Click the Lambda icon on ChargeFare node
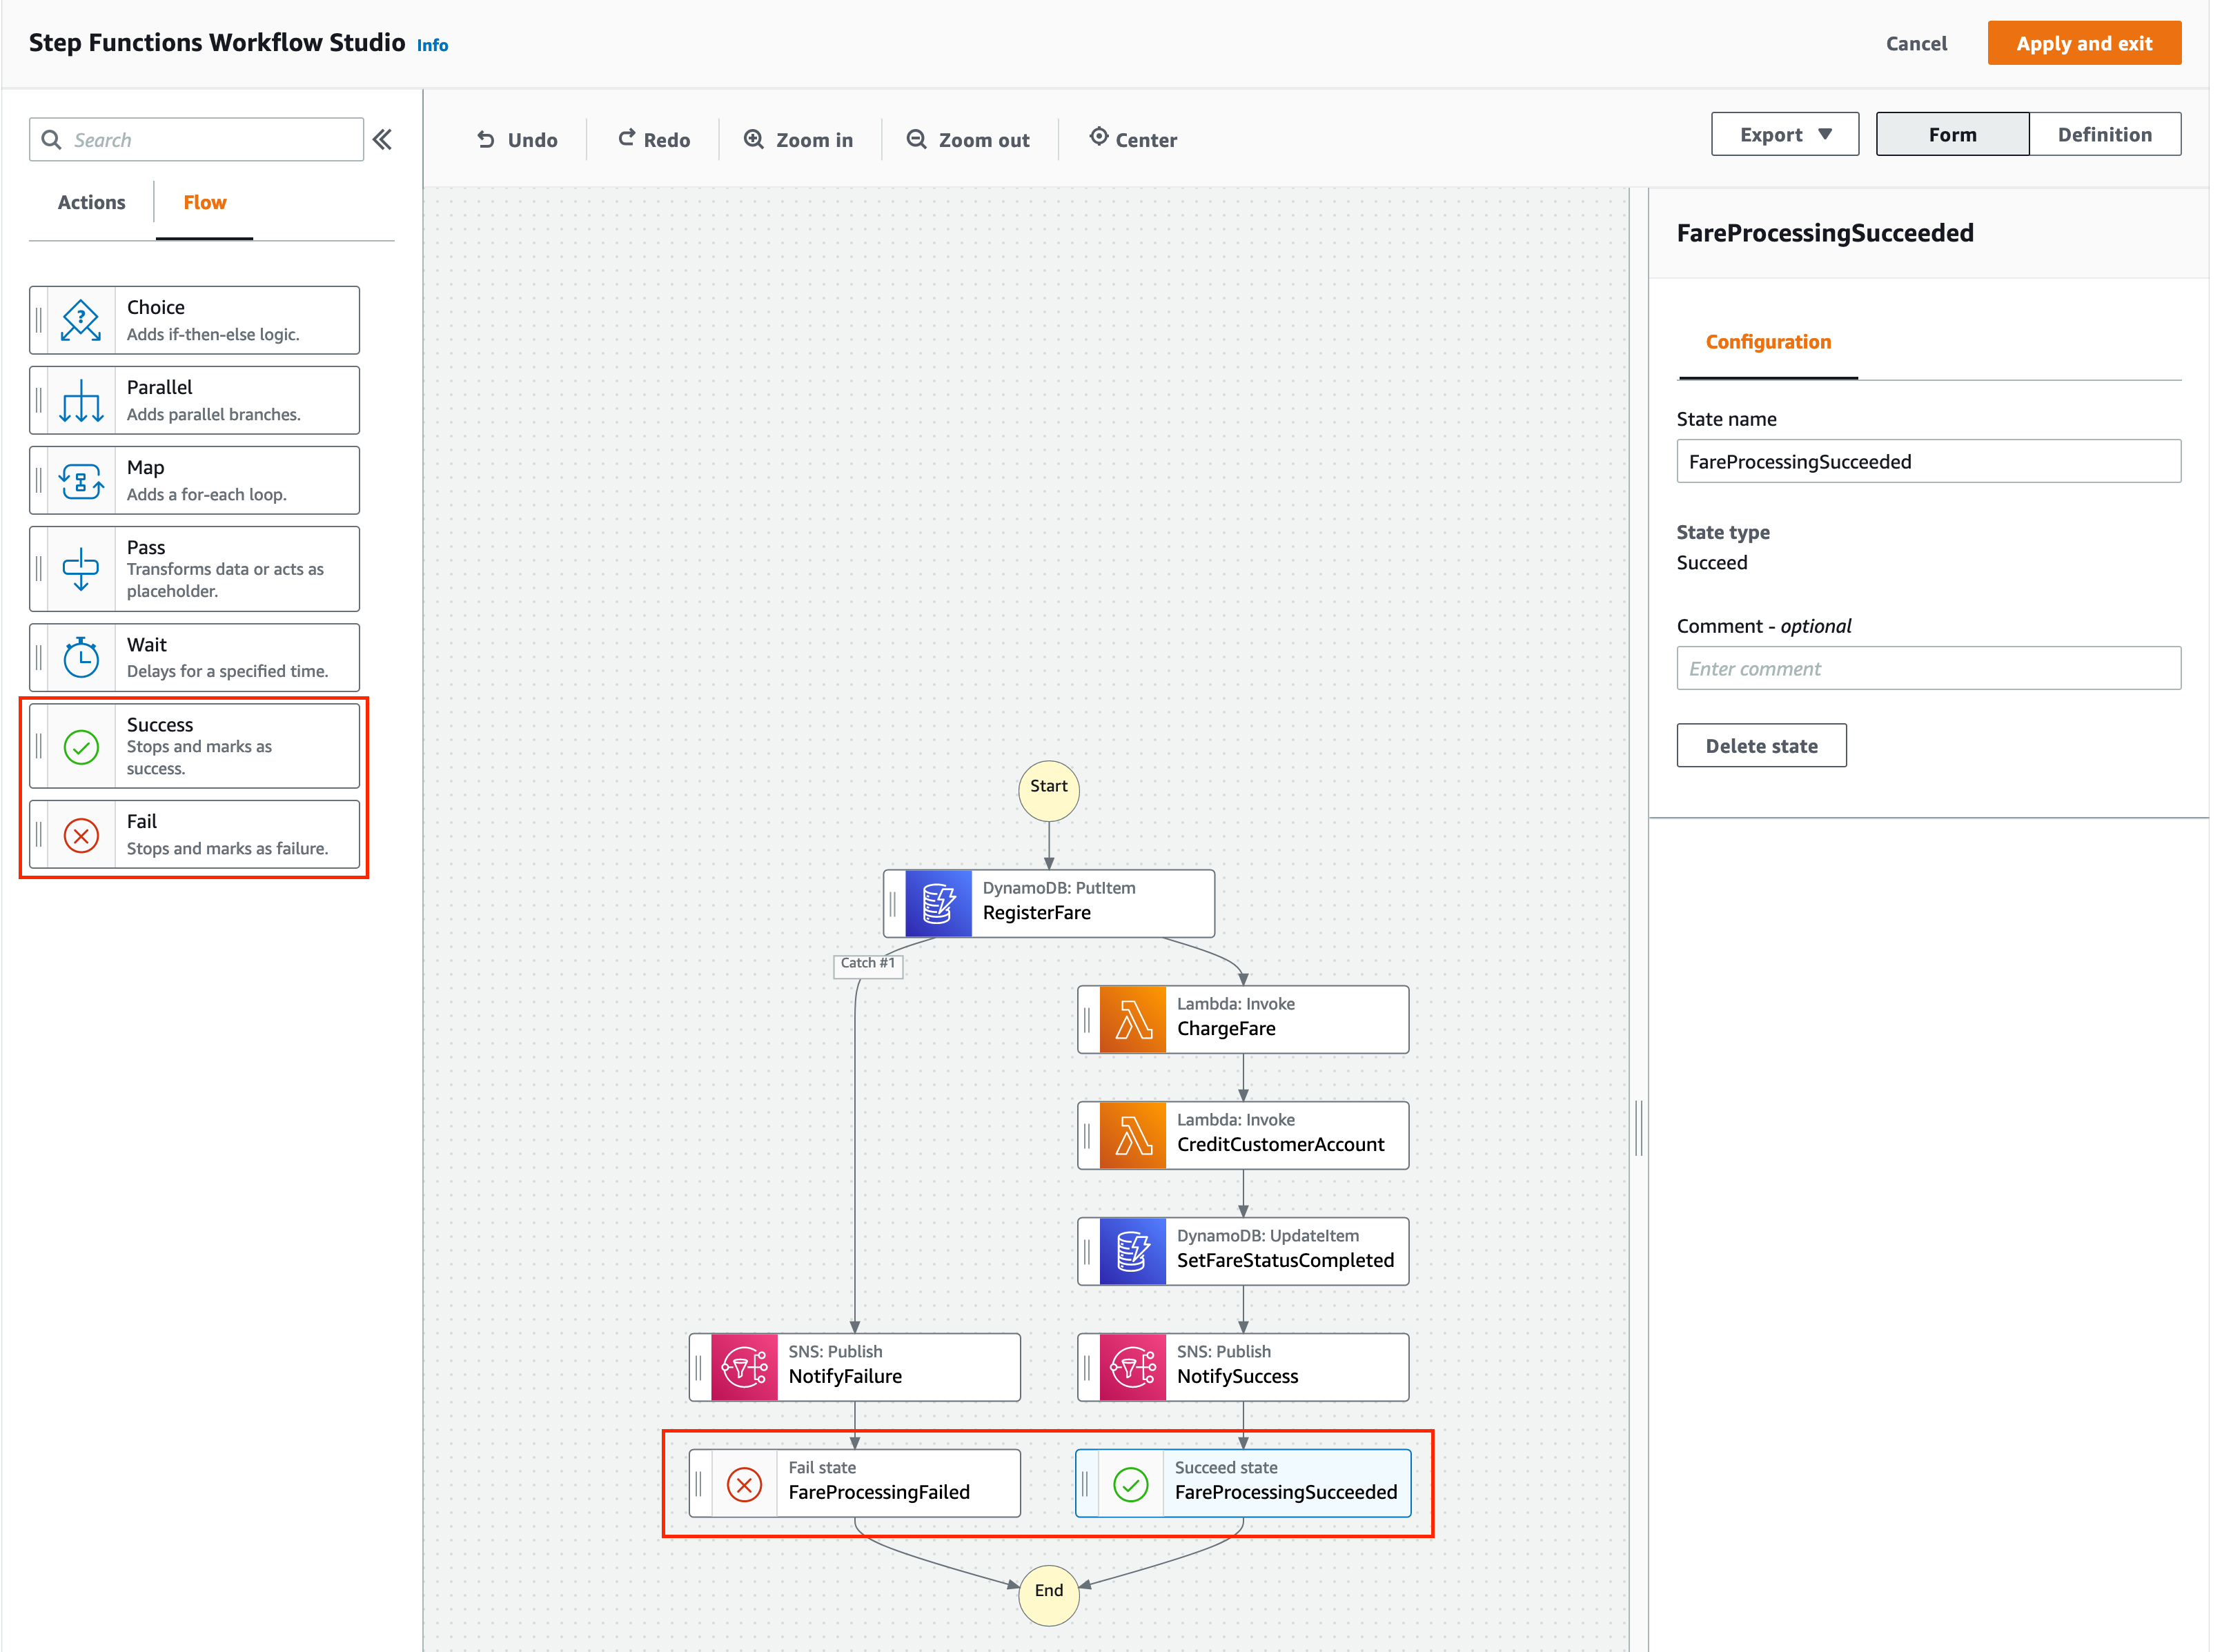This screenshot has height=1652, width=2222. [x=1132, y=1019]
